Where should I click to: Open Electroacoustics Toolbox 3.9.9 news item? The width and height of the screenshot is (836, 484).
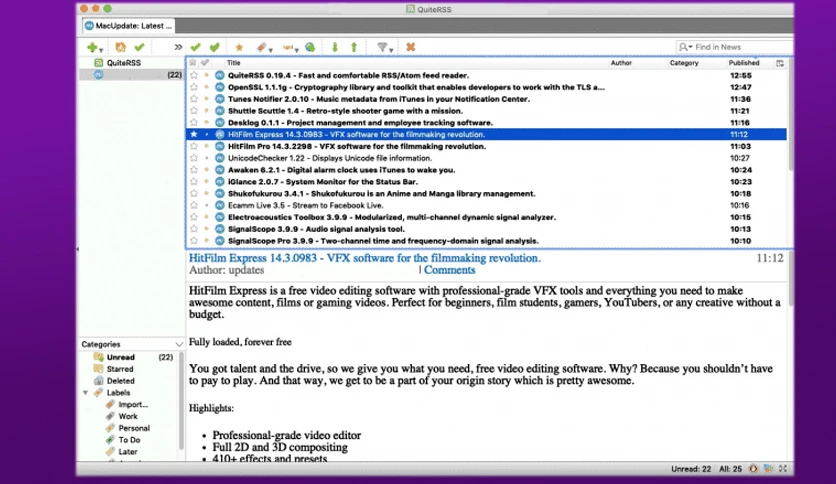pyautogui.click(x=392, y=217)
